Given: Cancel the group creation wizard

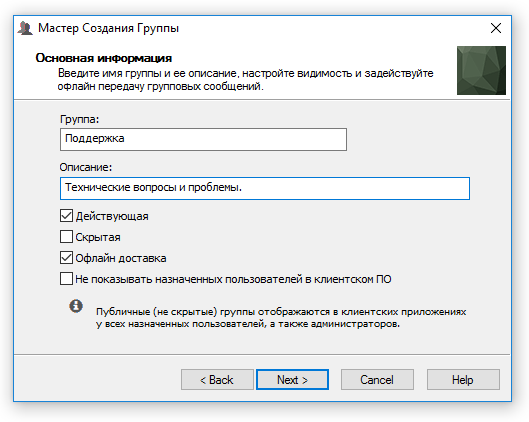Looking at the screenshot, I should point(377,379).
